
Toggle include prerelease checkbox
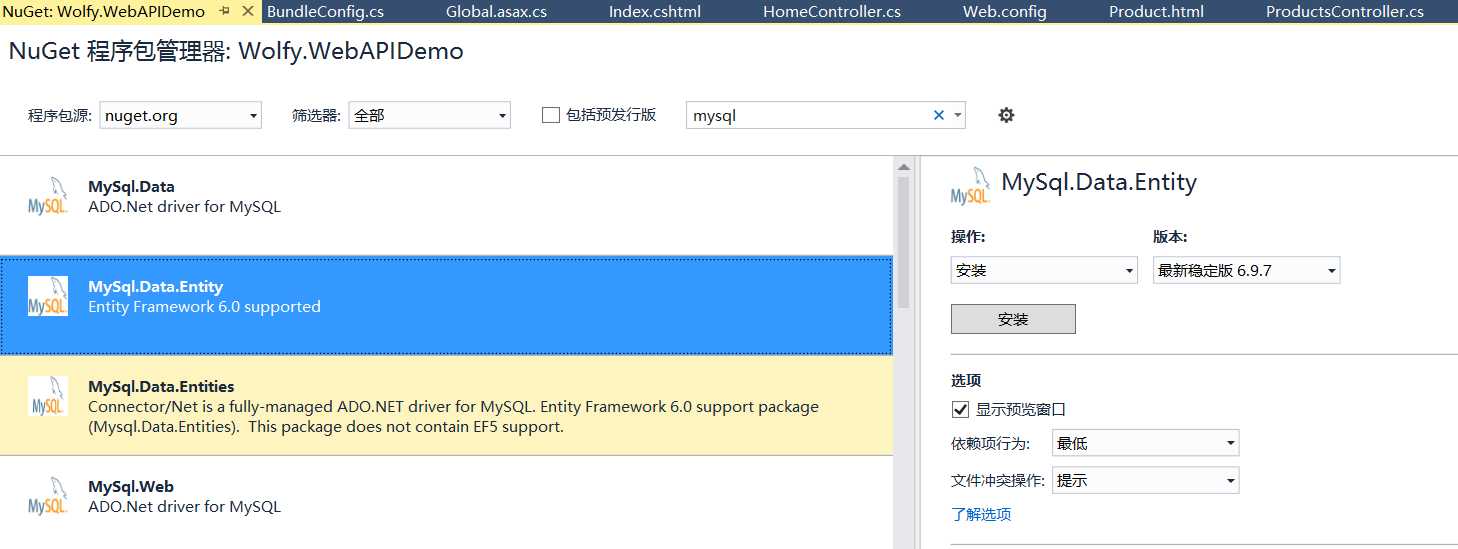click(x=550, y=115)
